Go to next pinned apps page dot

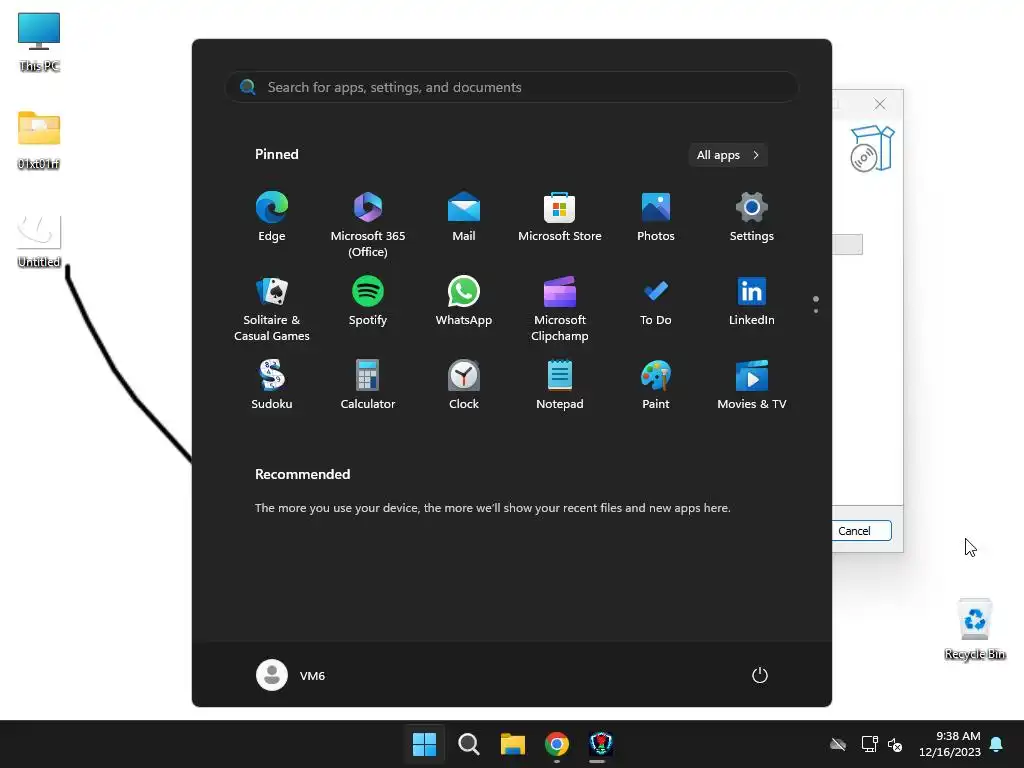tap(816, 311)
